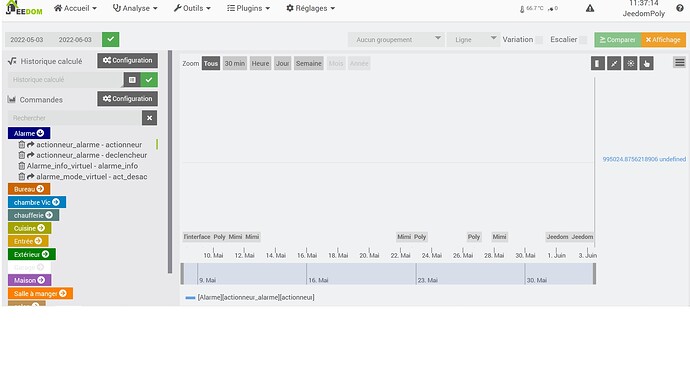Viewport: 690px width, 388px height.
Task: Expand the Bureau commands group
Action: pyautogui.click(x=29, y=189)
